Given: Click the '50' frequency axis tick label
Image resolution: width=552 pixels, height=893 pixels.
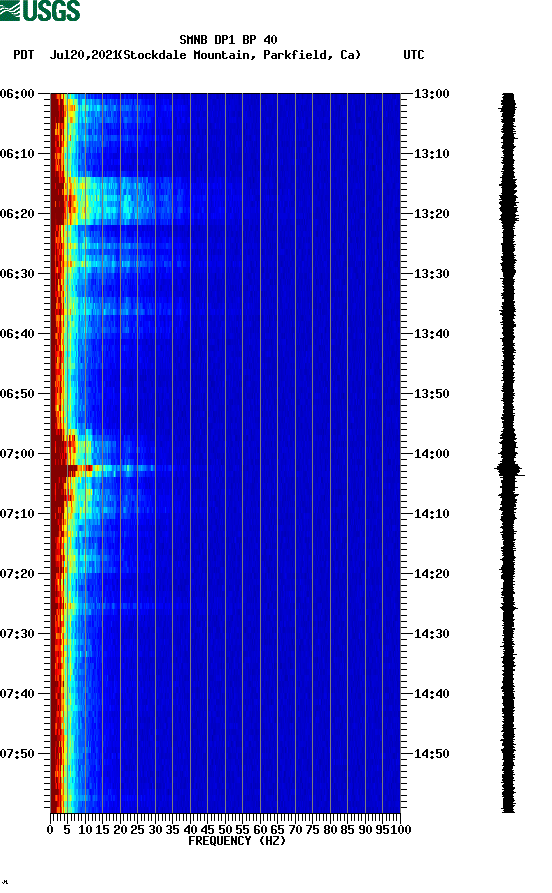Looking at the screenshot, I should (x=225, y=830).
